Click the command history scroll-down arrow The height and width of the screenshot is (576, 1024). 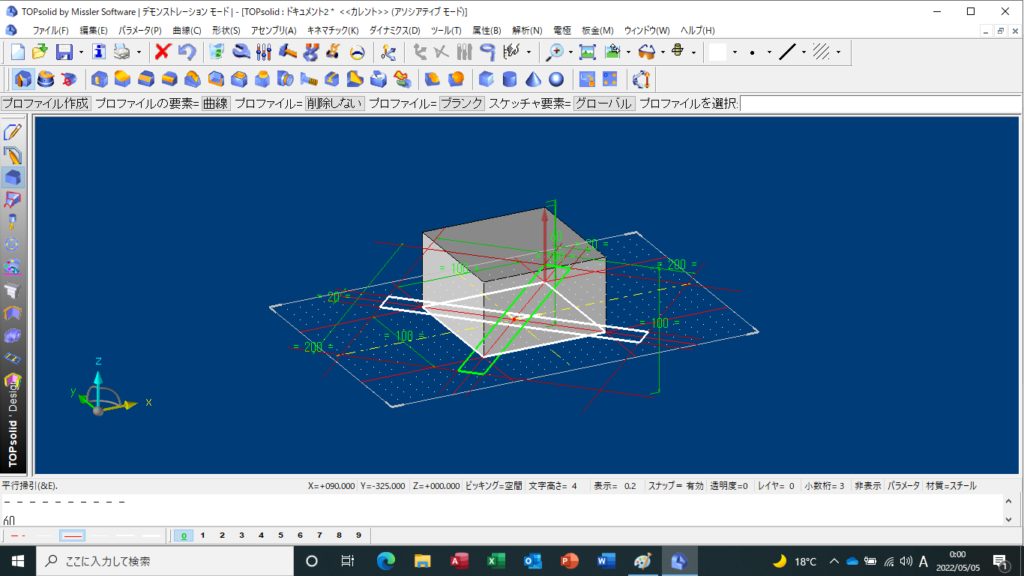click(1009, 519)
